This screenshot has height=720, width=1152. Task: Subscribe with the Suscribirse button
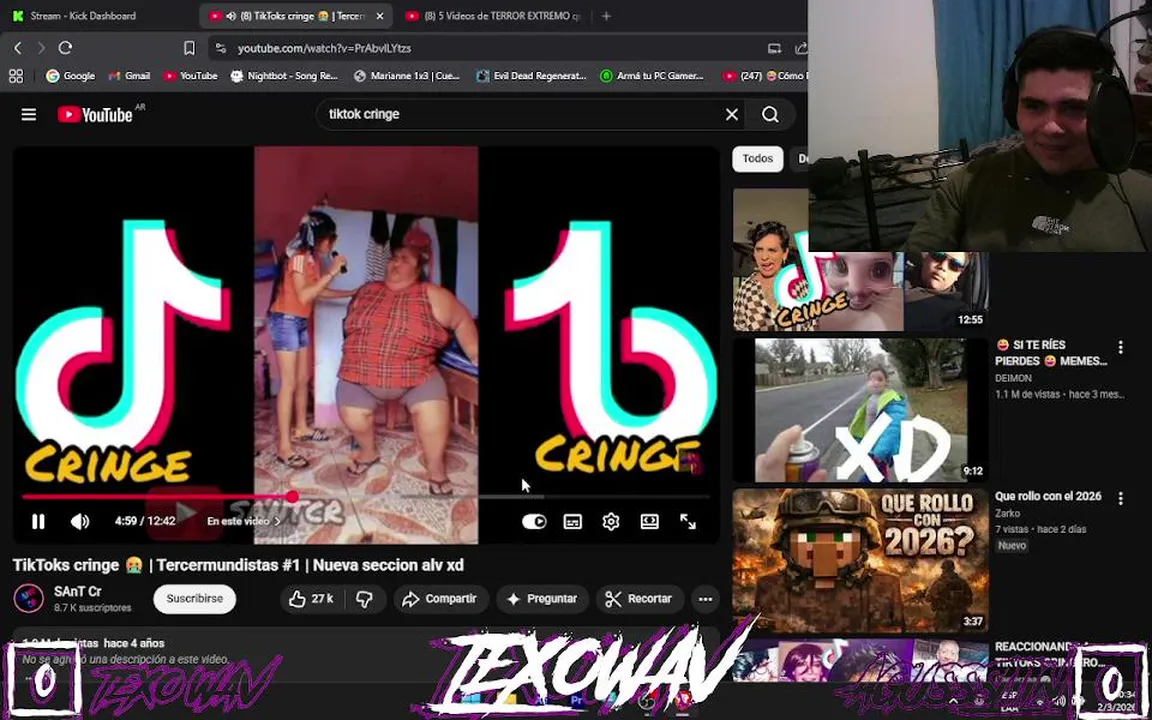195,599
